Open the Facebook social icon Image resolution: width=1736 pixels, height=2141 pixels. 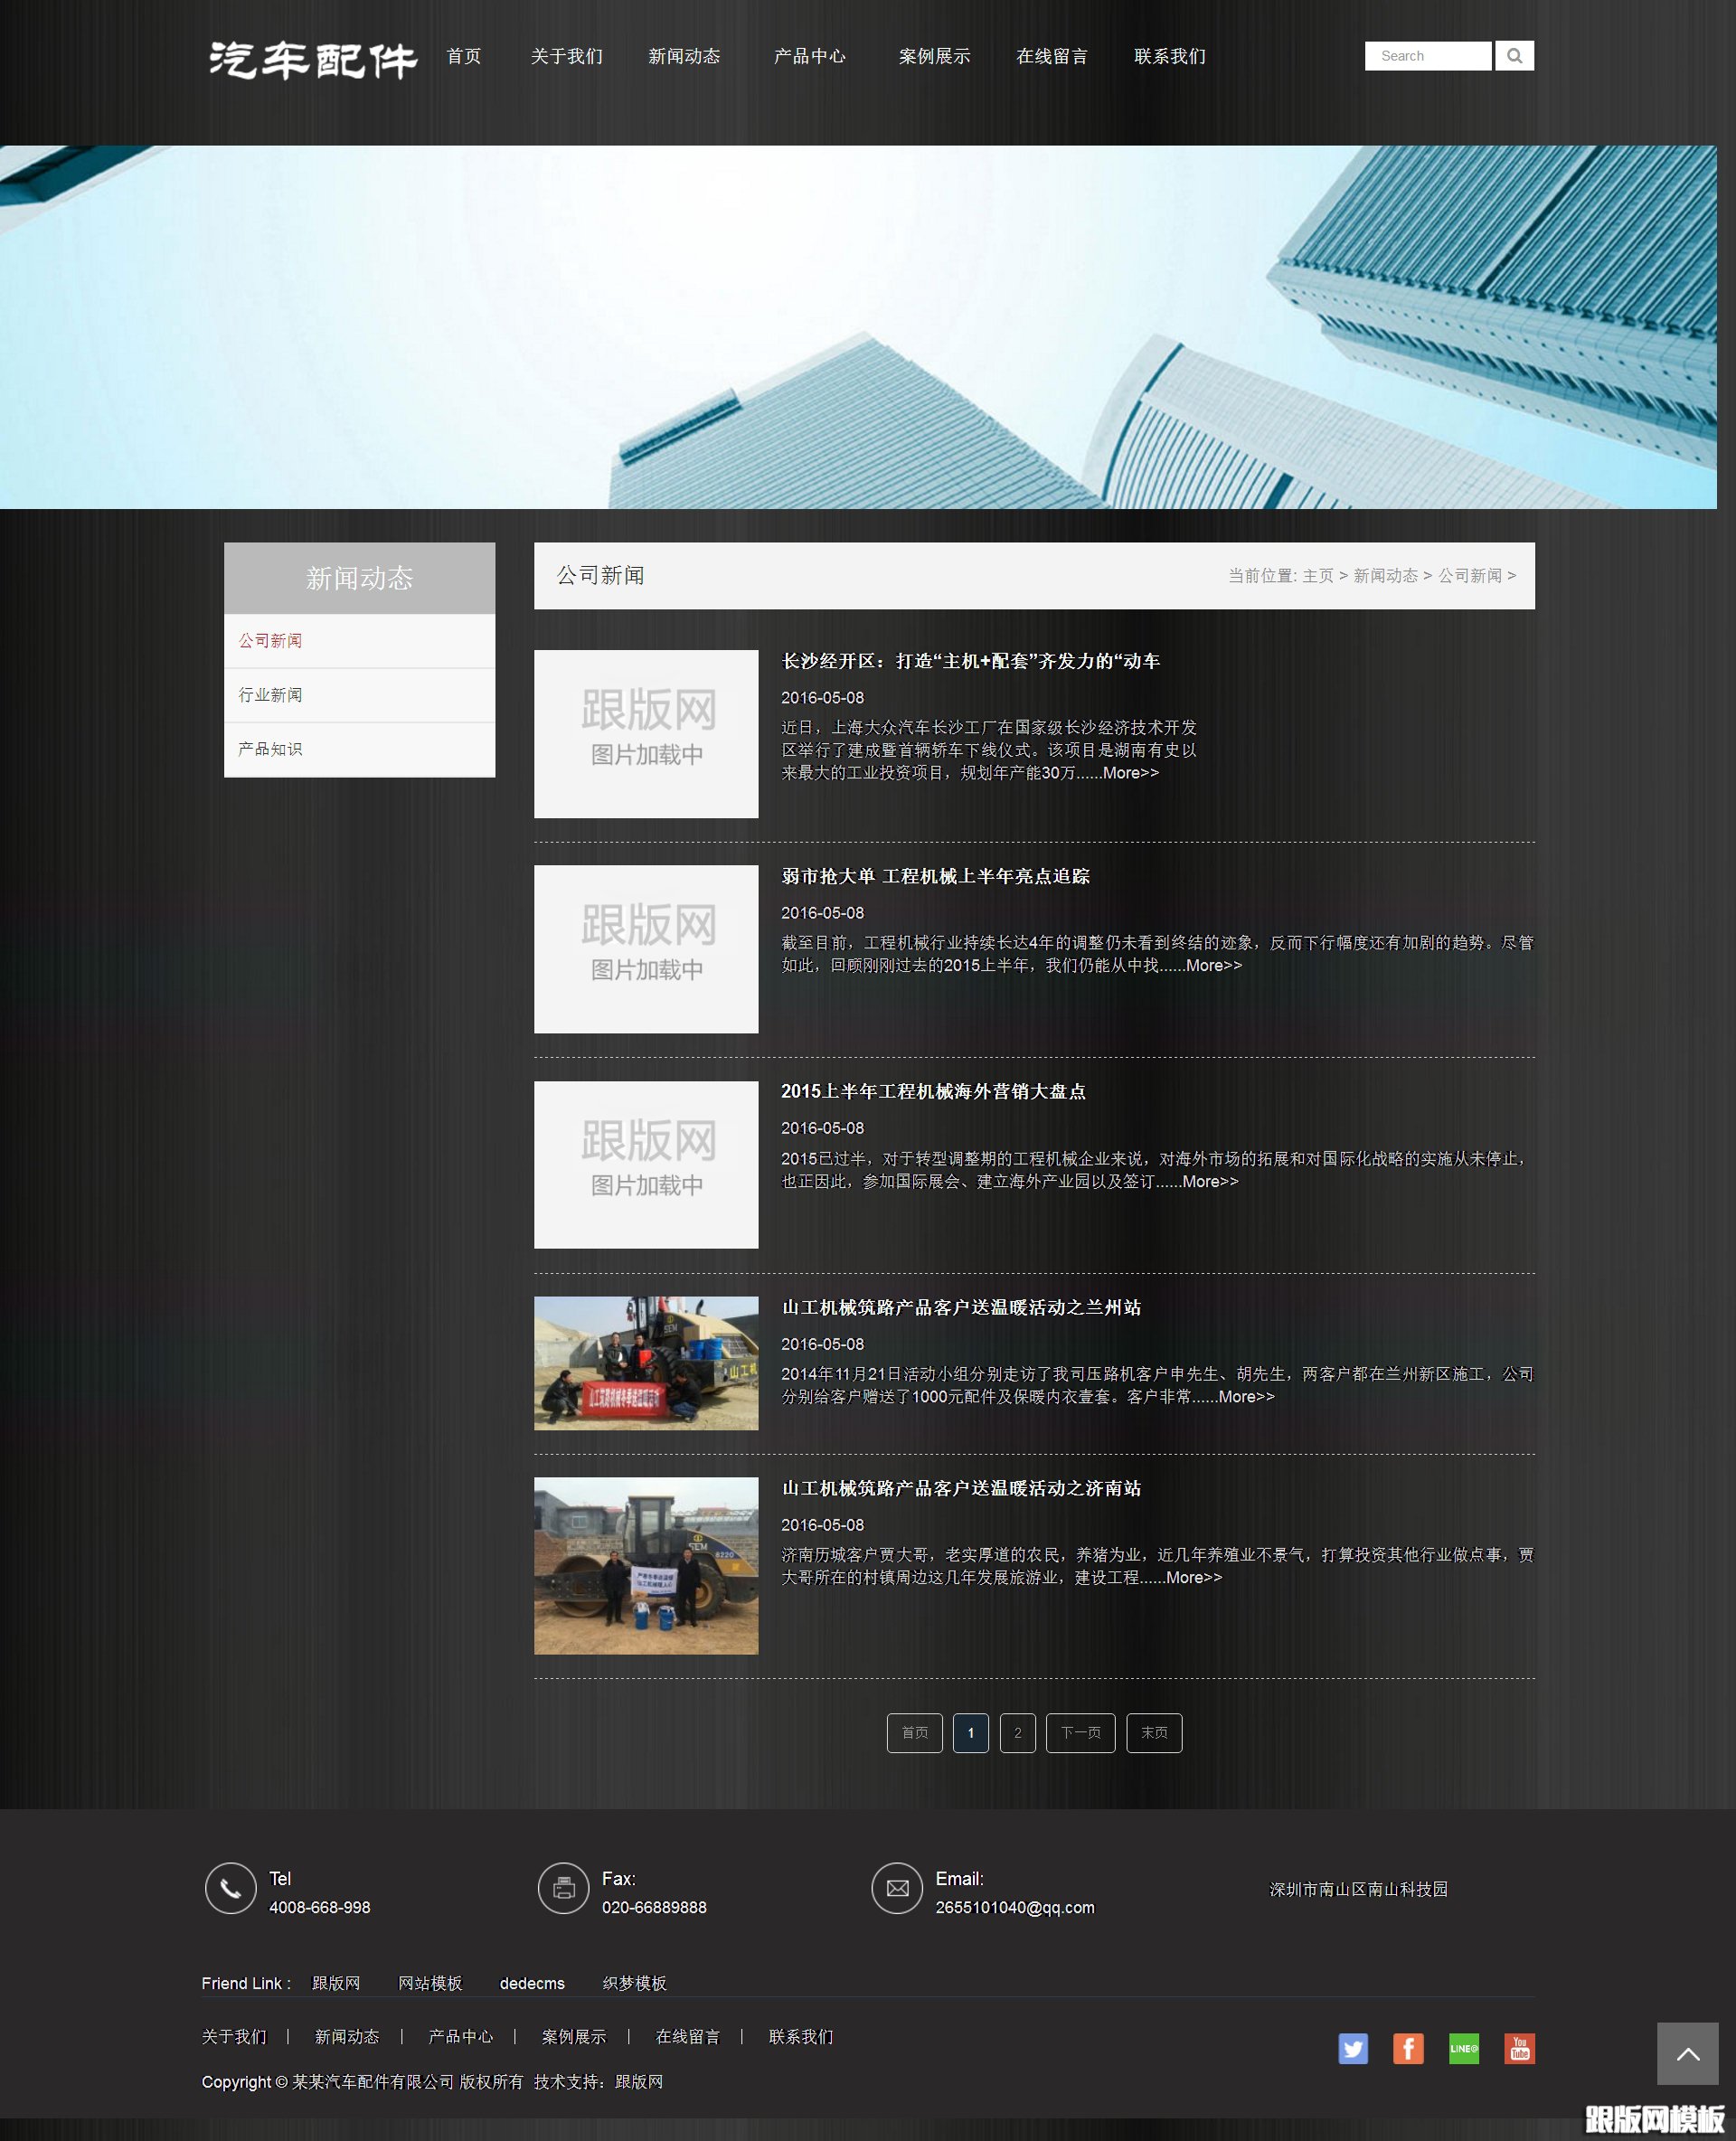point(1408,2048)
